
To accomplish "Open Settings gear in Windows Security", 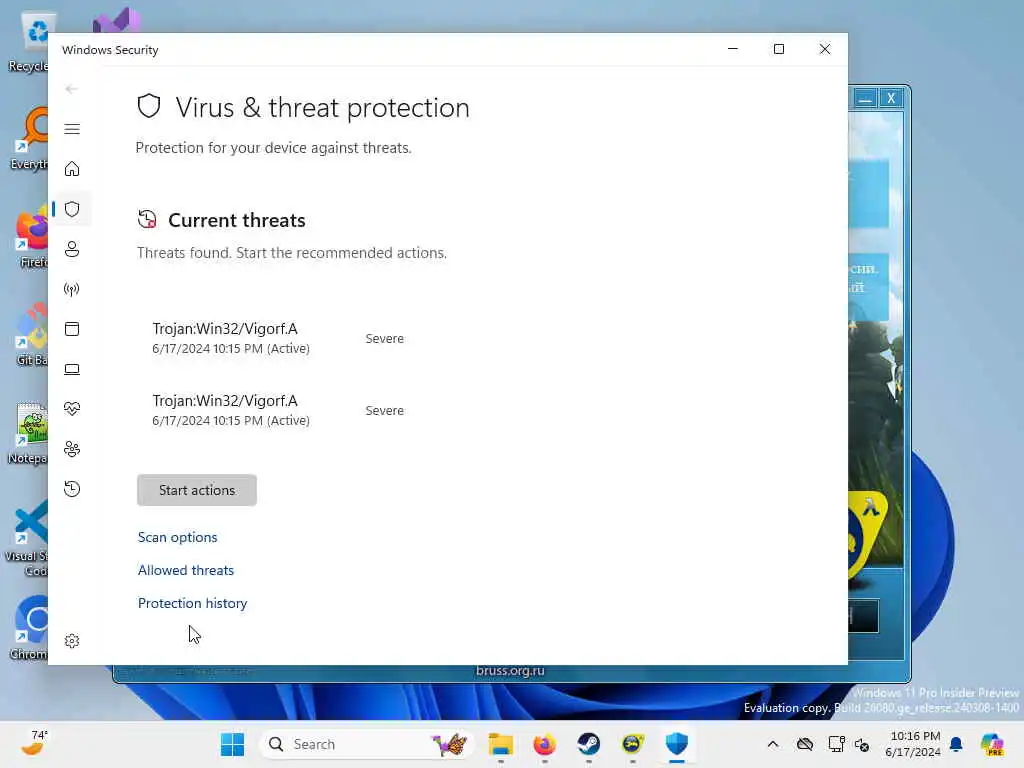I will tap(72, 641).
